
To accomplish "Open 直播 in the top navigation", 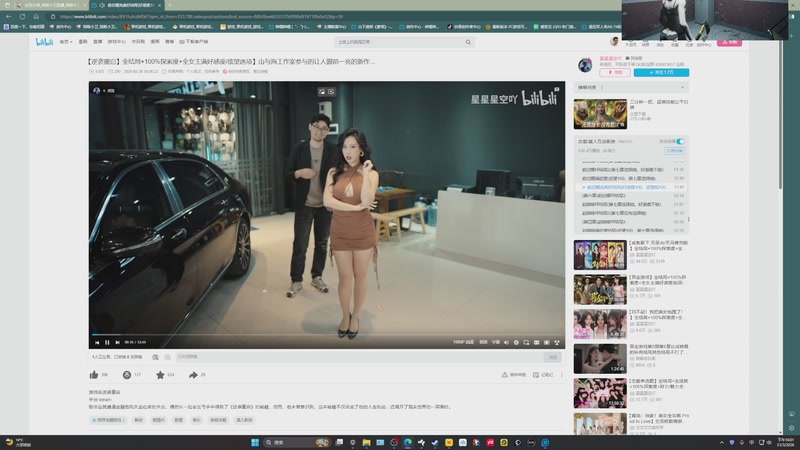I will pos(97,42).
